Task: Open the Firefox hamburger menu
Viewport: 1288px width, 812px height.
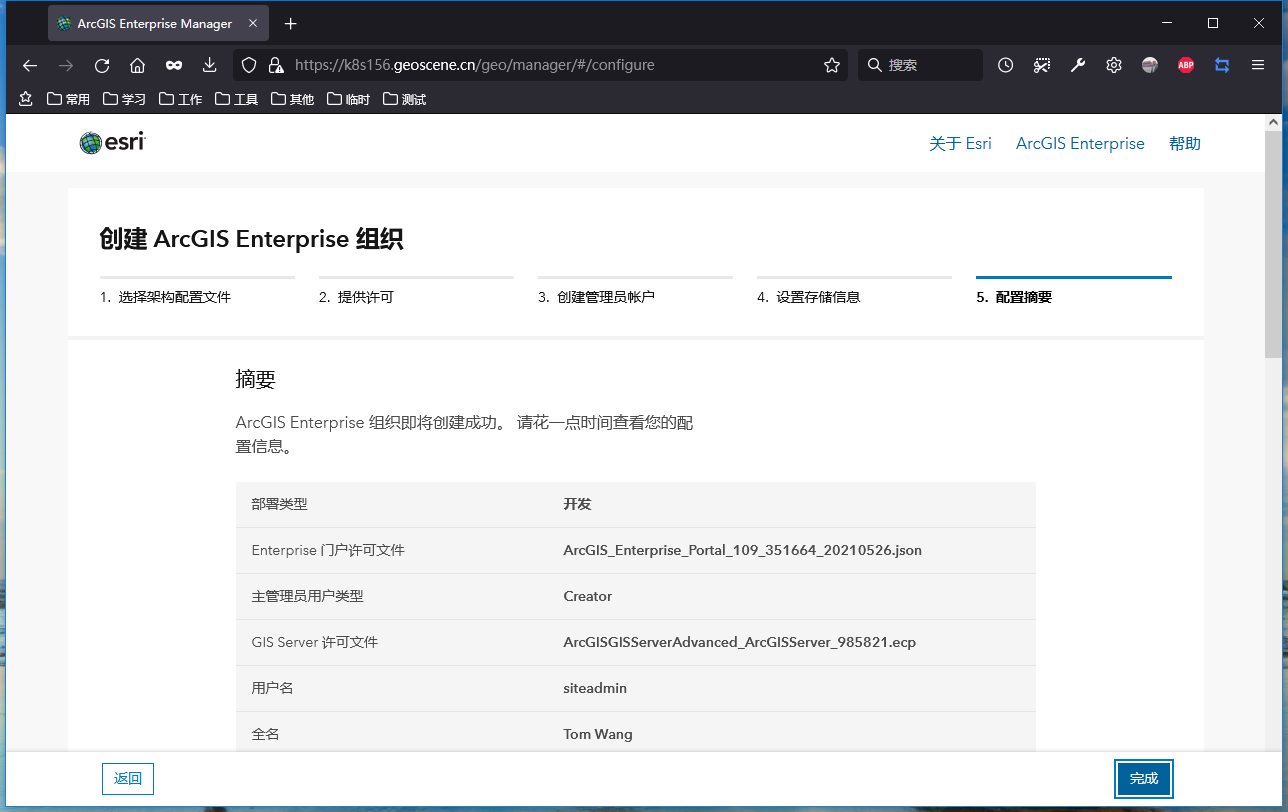Action: click(x=1258, y=65)
